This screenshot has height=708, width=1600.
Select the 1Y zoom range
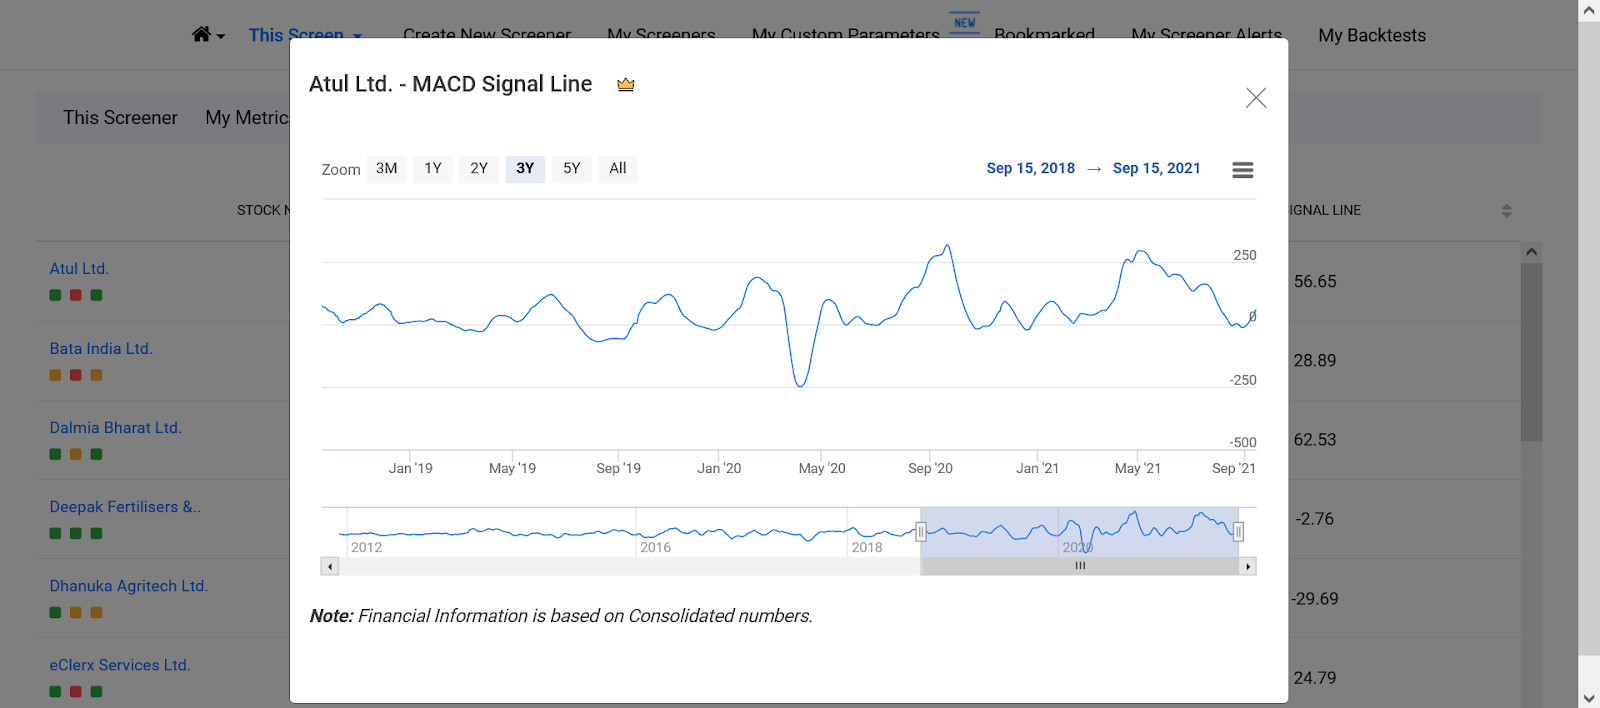tap(433, 169)
